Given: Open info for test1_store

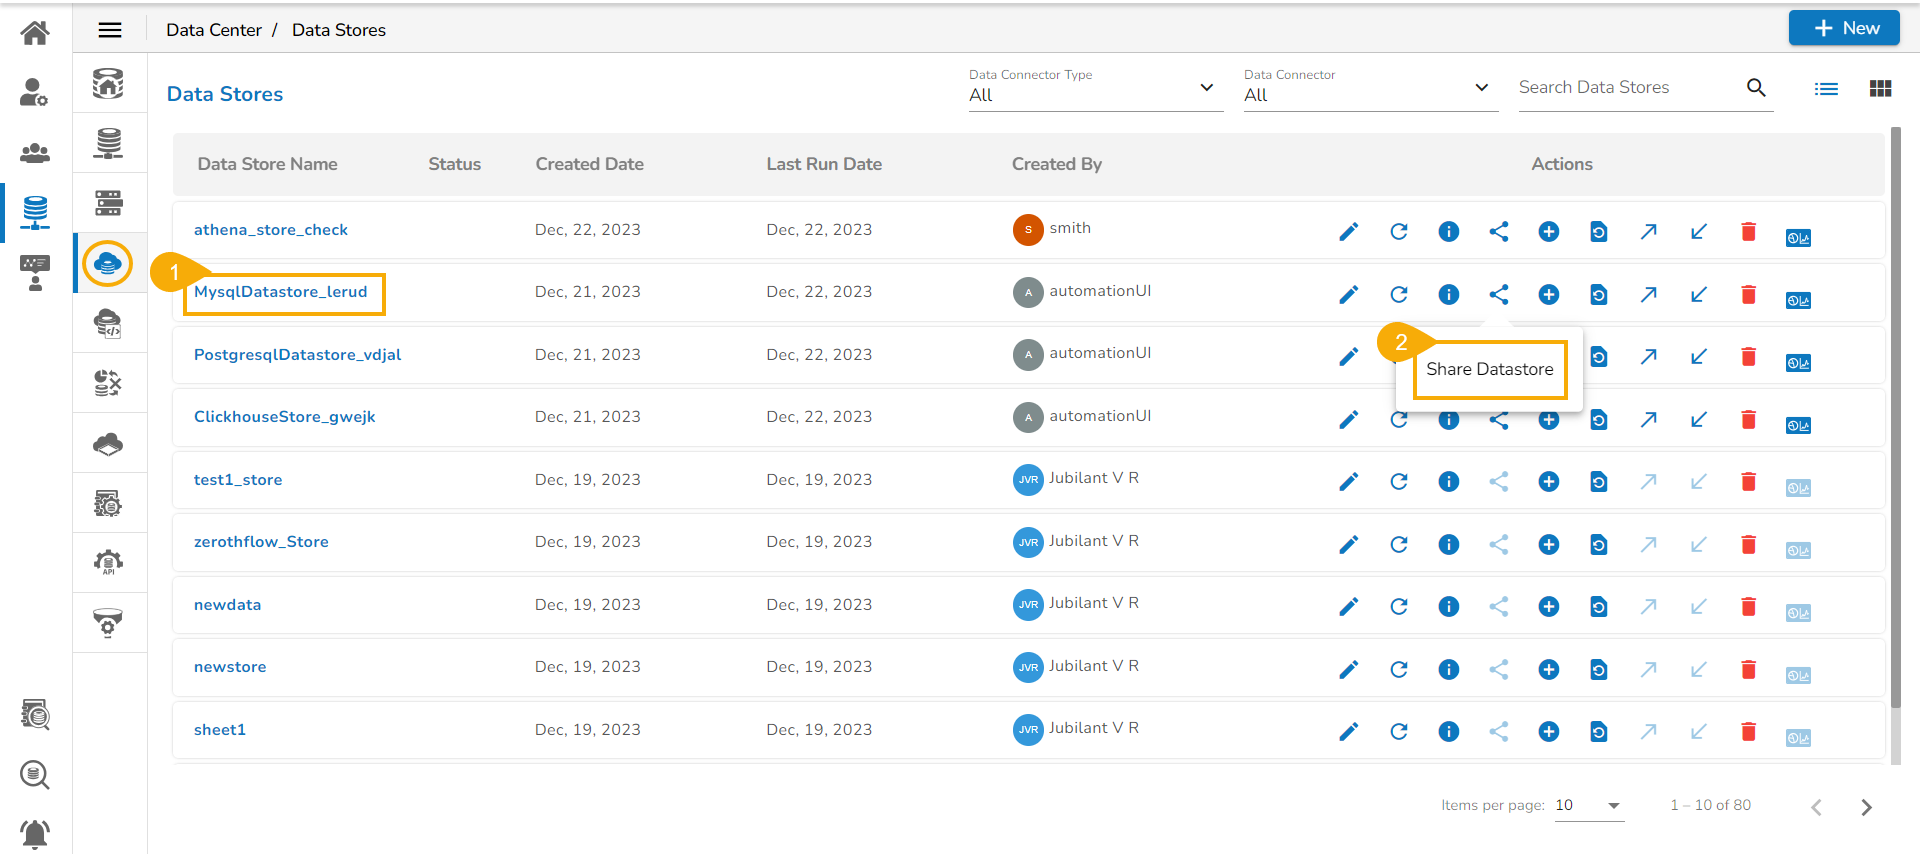Looking at the screenshot, I should click(x=1448, y=482).
